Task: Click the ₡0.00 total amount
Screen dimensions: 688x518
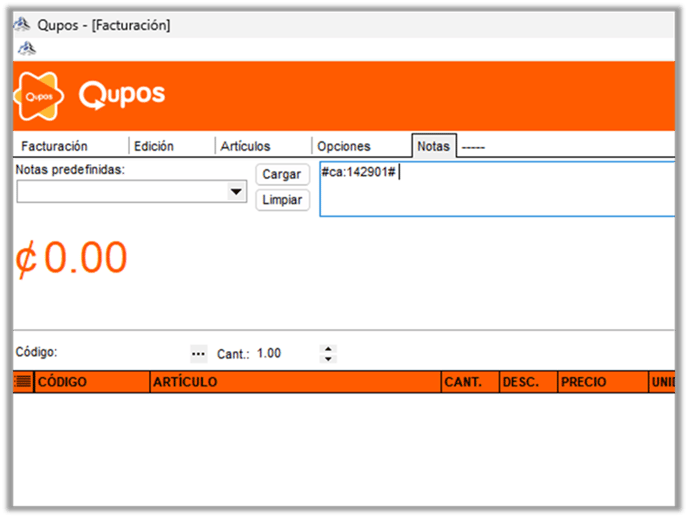Action: [x=72, y=258]
